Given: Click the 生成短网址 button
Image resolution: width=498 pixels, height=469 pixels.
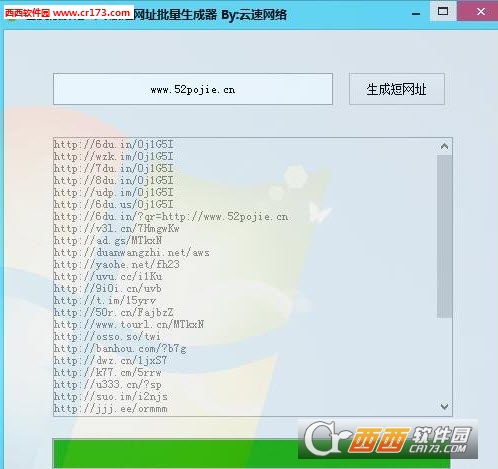Looking at the screenshot, I should pyautogui.click(x=397, y=89).
